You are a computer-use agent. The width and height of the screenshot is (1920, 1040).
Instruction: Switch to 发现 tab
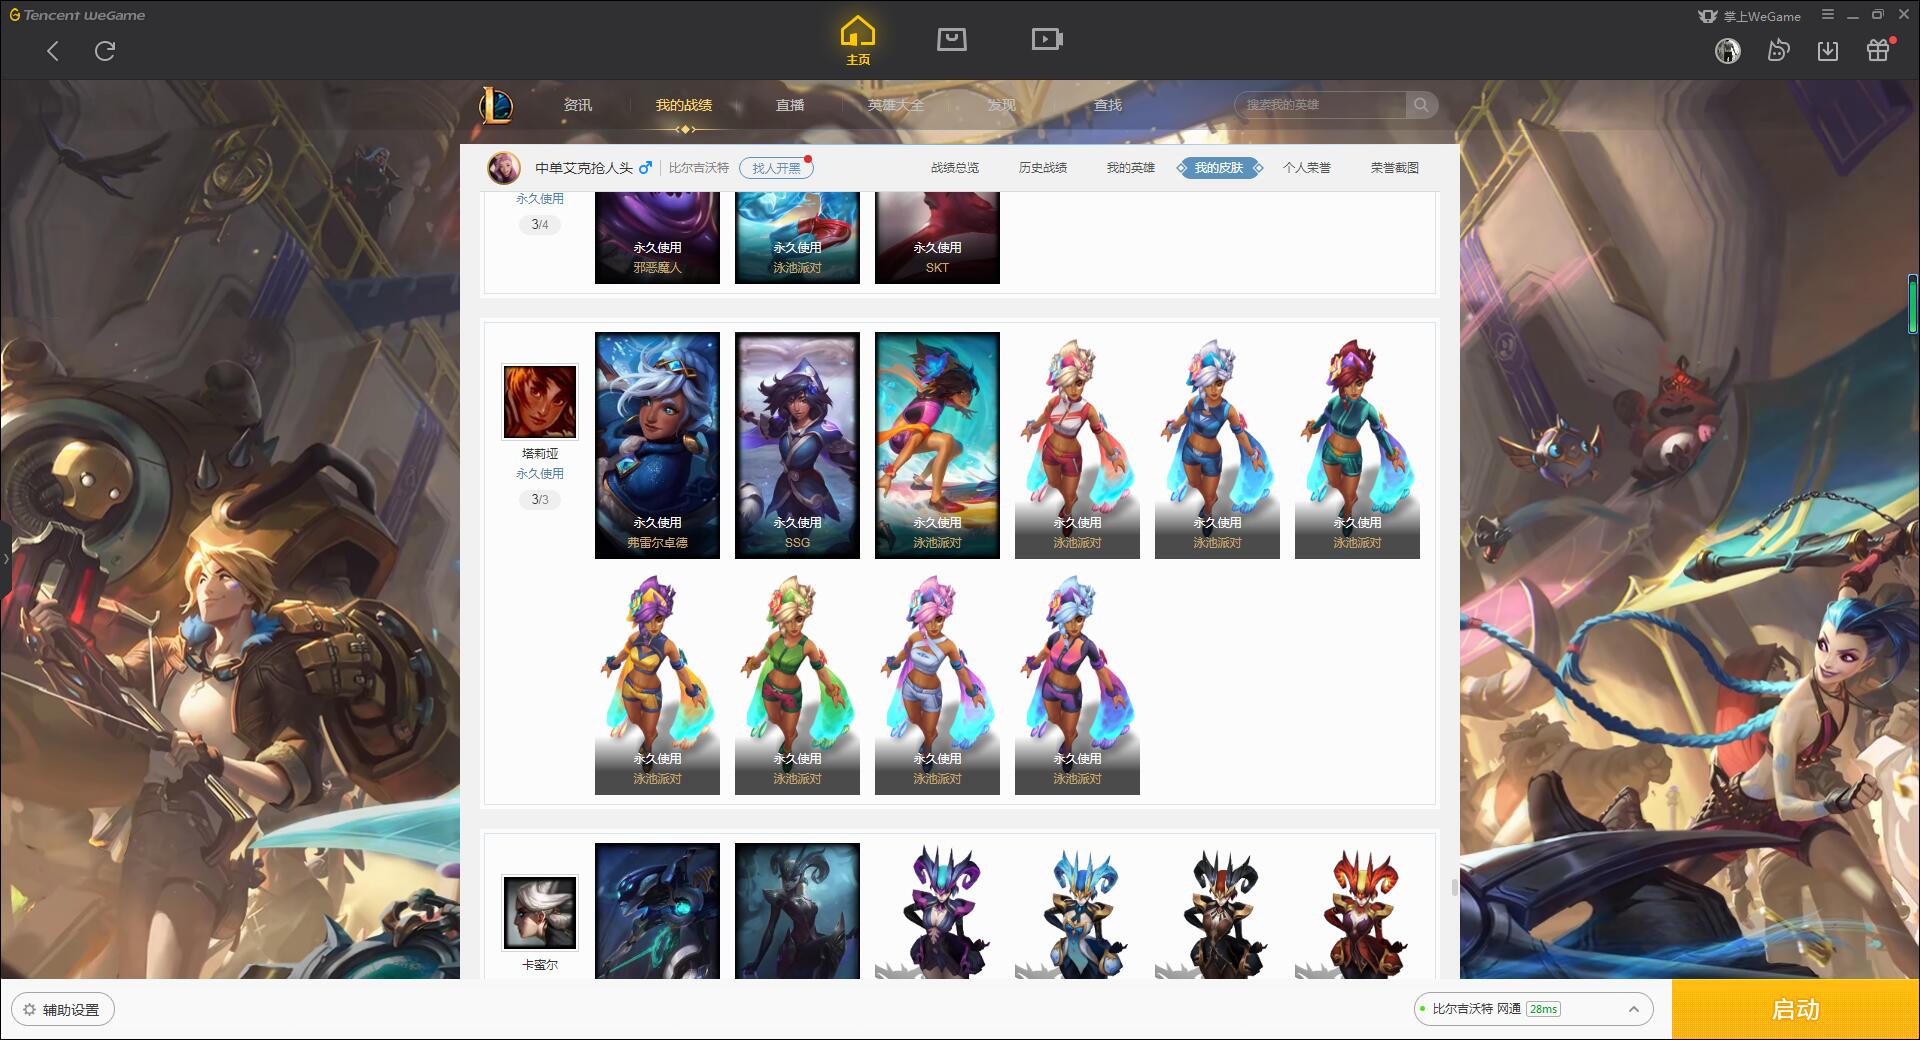click(1002, 105)
